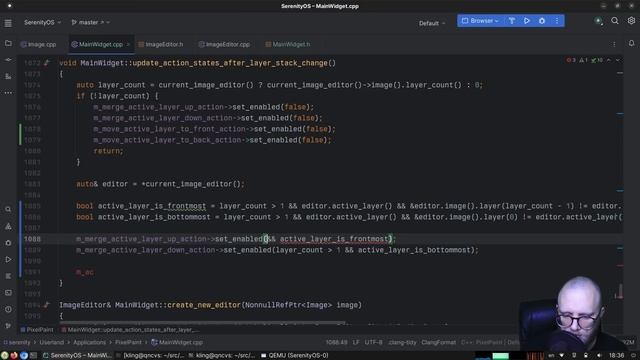Open the Terminal tool window icon

(x=8, y=293)
